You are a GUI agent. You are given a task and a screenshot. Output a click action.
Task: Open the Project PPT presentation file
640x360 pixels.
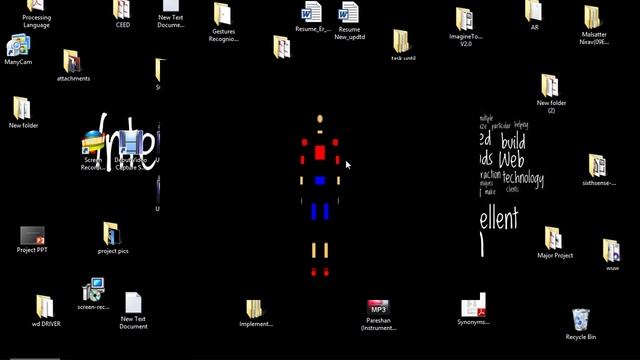[32, 236]
